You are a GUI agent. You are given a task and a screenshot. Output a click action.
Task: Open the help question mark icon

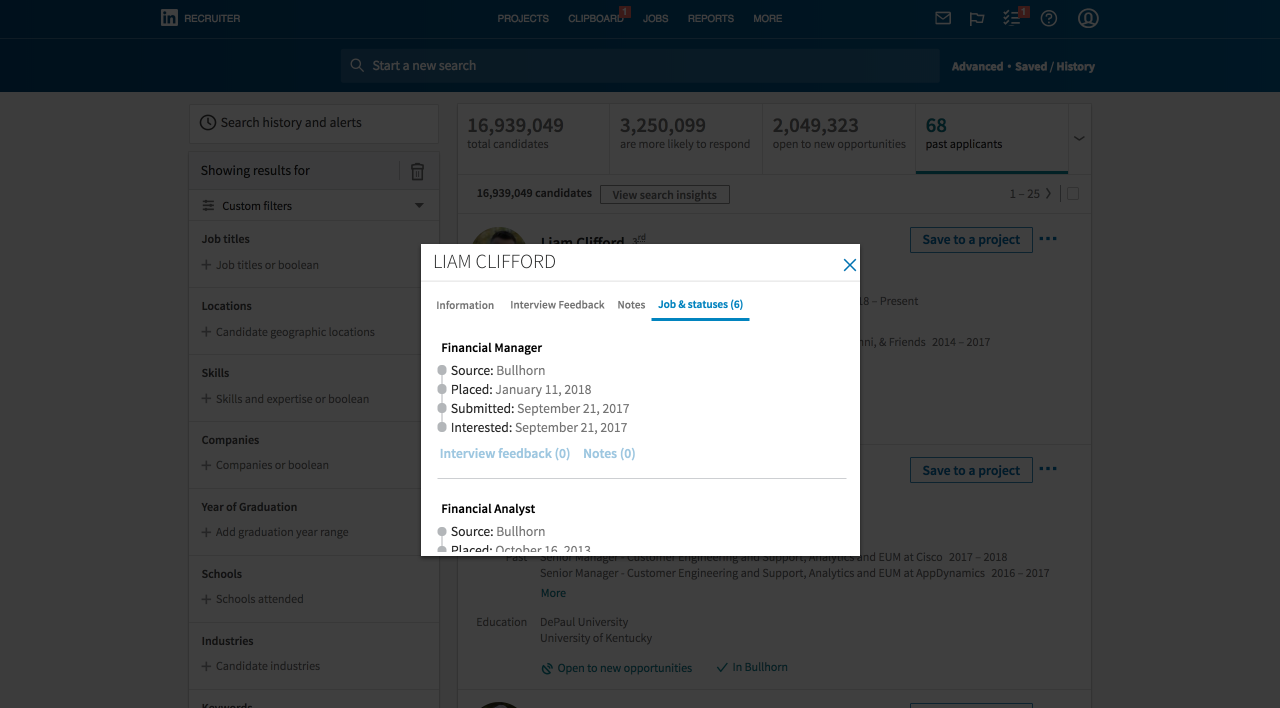coord(1049,18)
